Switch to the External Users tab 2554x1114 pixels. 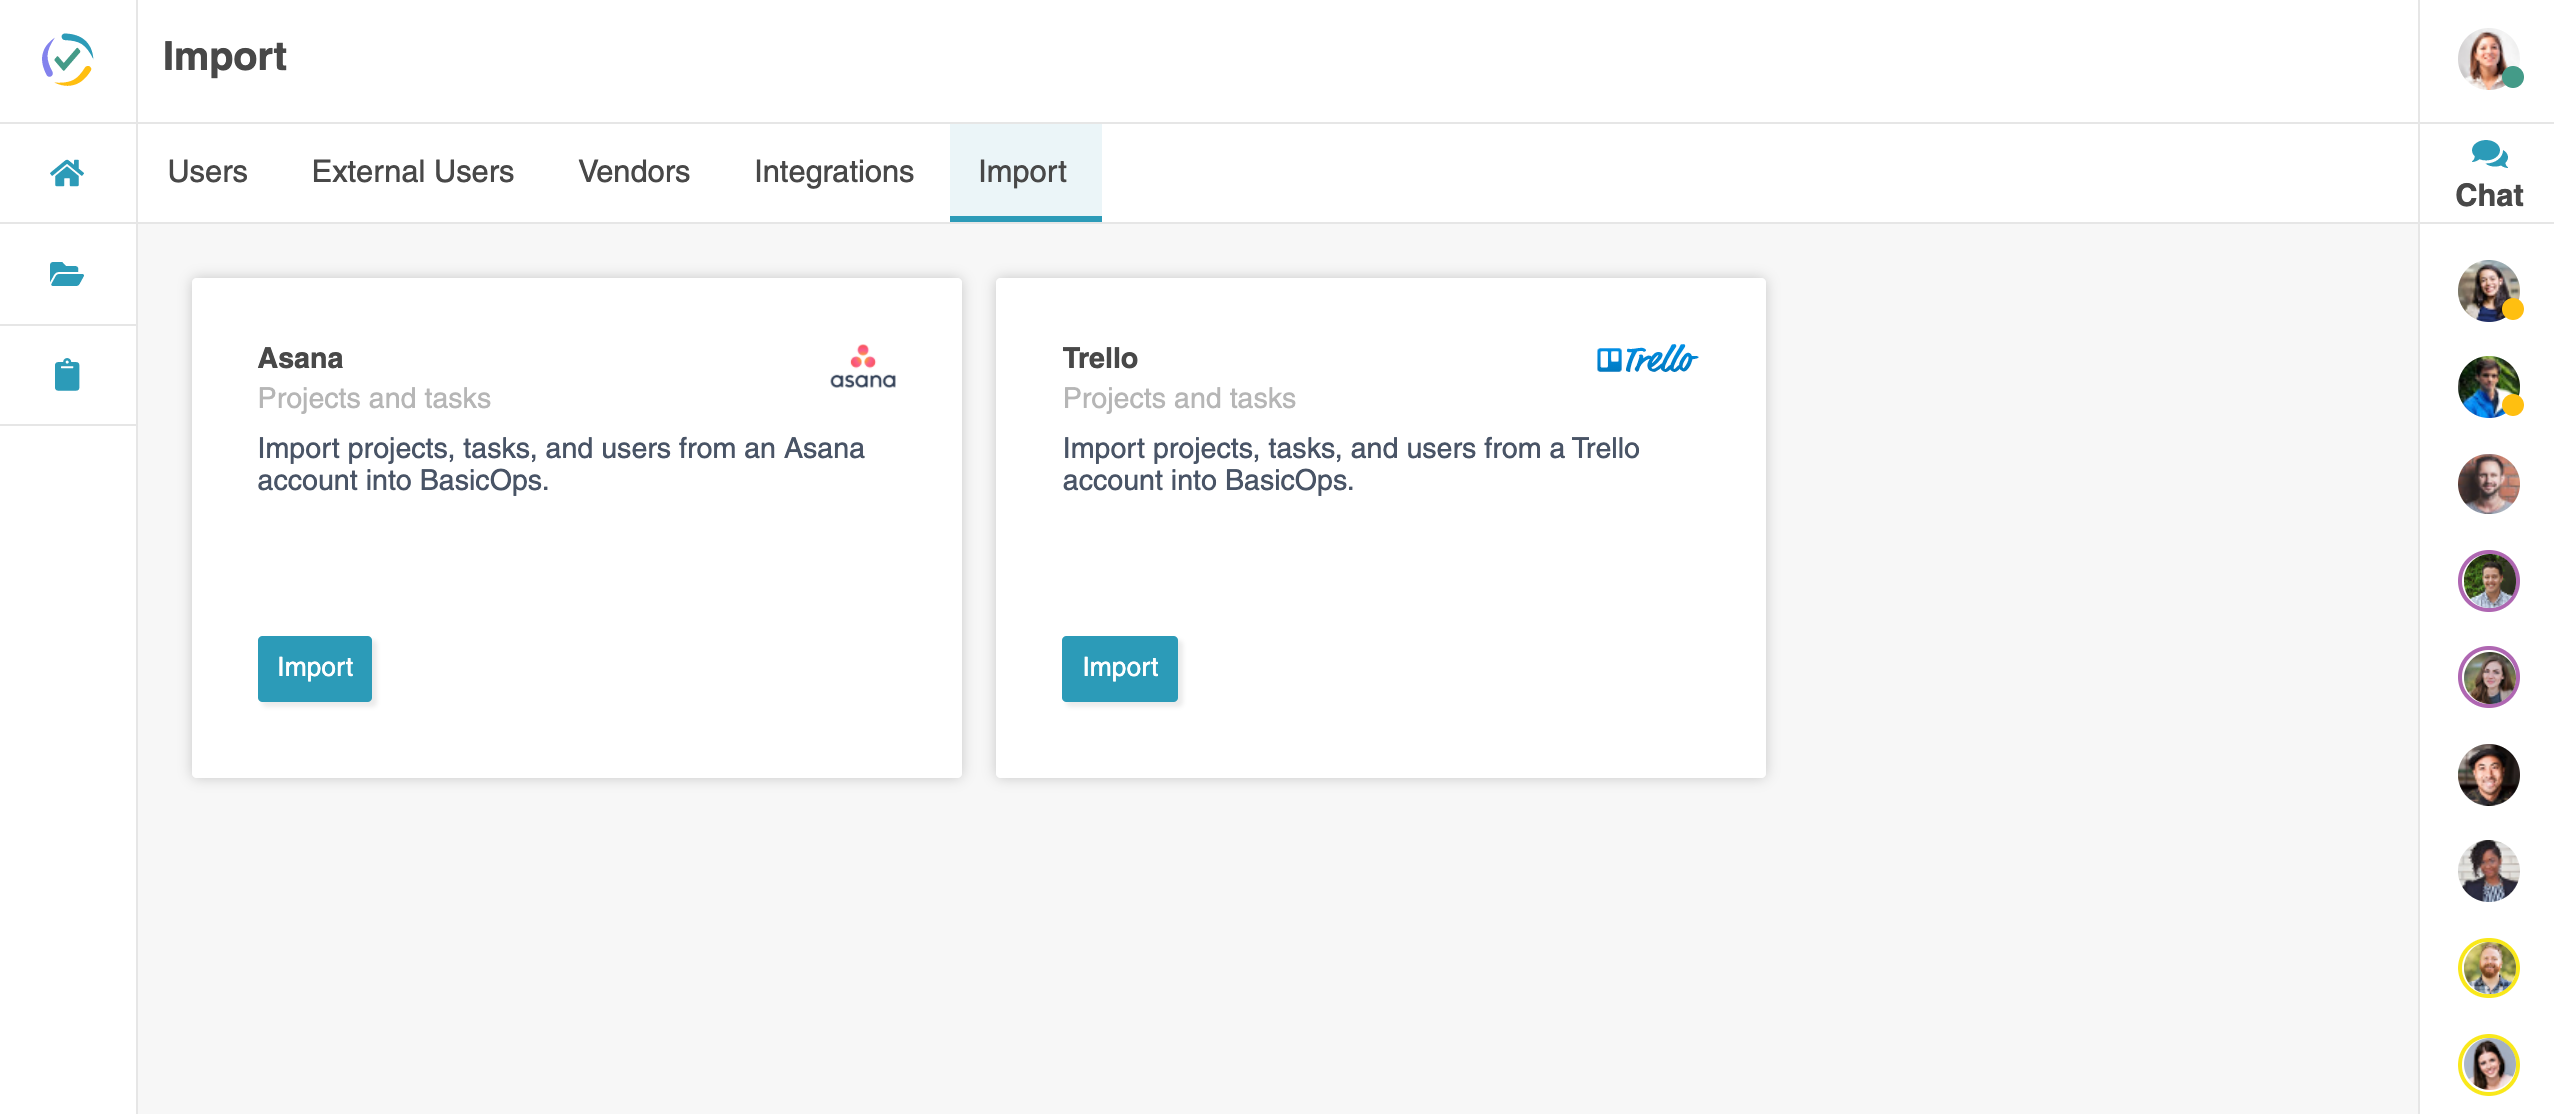coord(412,172)
